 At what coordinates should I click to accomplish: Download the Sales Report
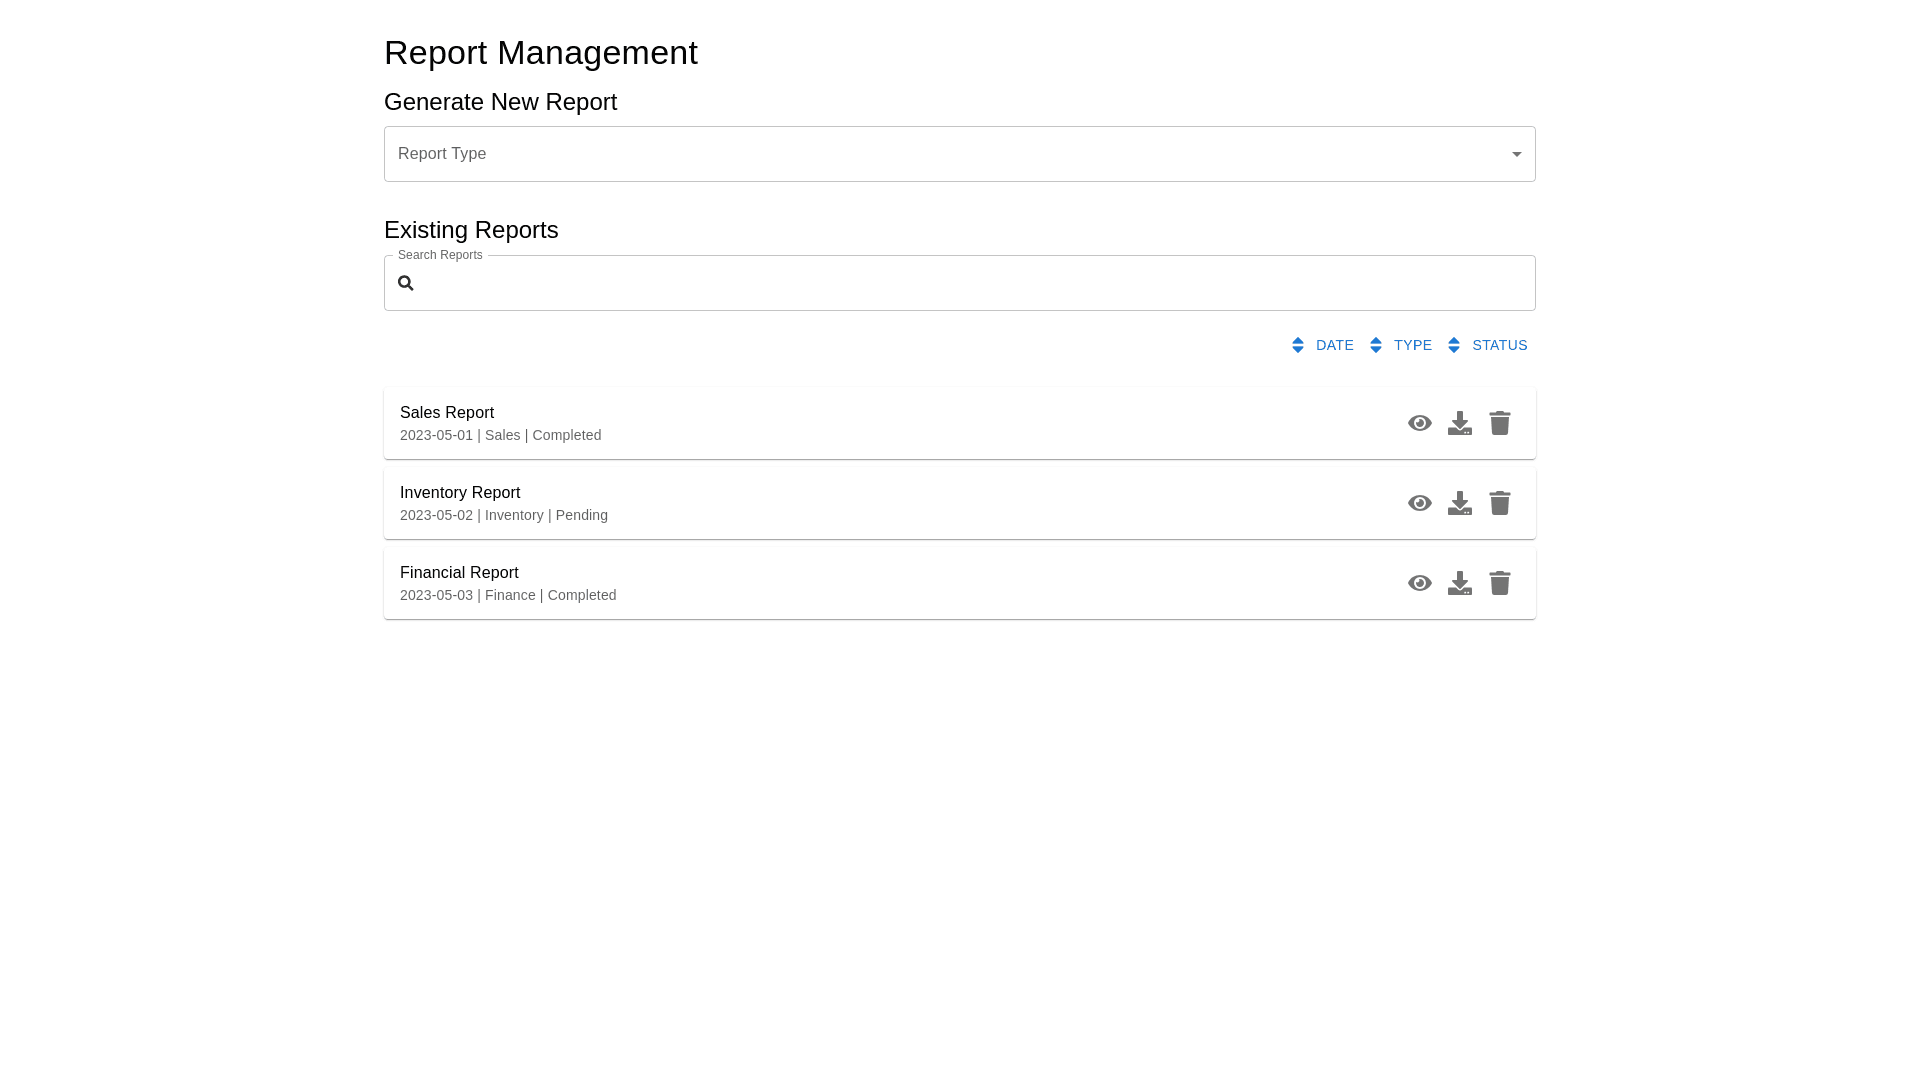pos(1459,423)
